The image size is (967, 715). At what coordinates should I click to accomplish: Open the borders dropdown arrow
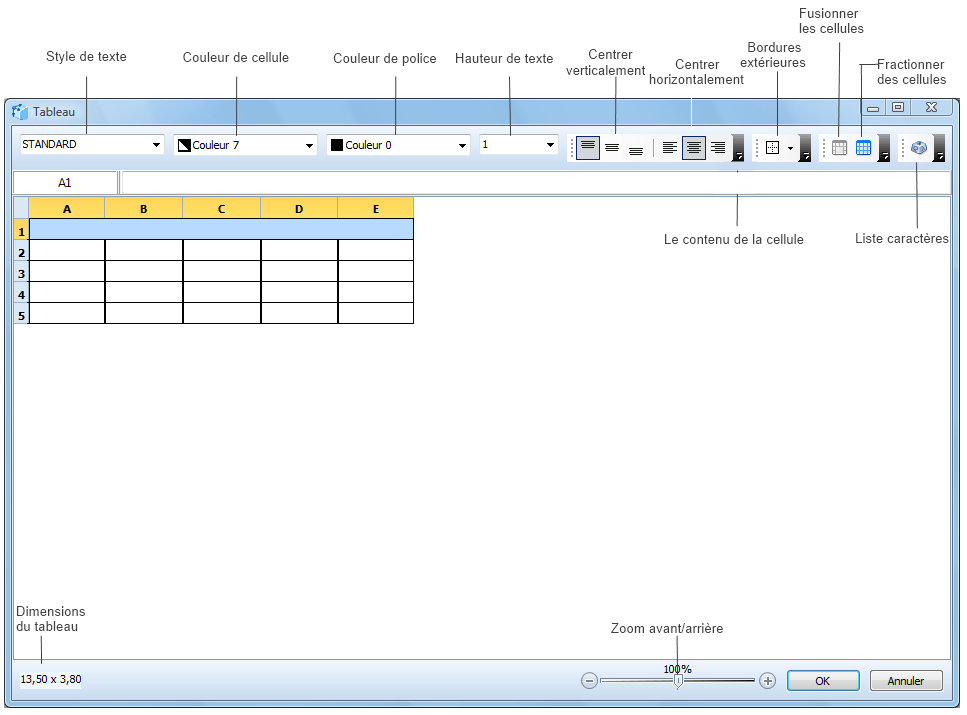click(791, 148)
